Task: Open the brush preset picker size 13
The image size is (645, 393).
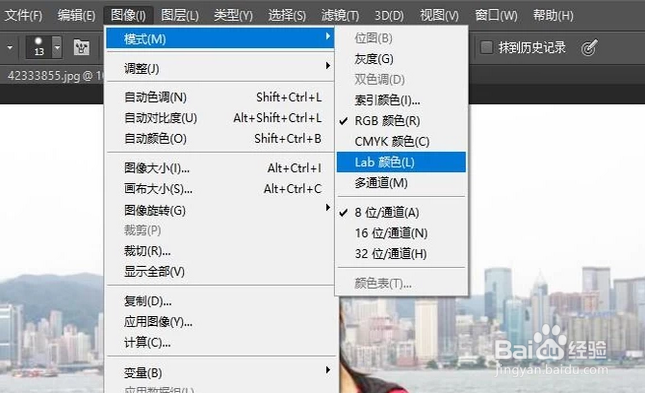Action: click(x=44, y=47)
